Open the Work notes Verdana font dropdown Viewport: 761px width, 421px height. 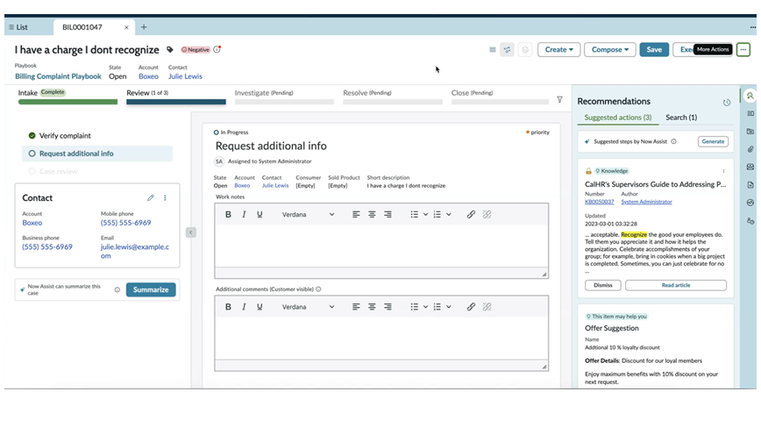(308, 214)
